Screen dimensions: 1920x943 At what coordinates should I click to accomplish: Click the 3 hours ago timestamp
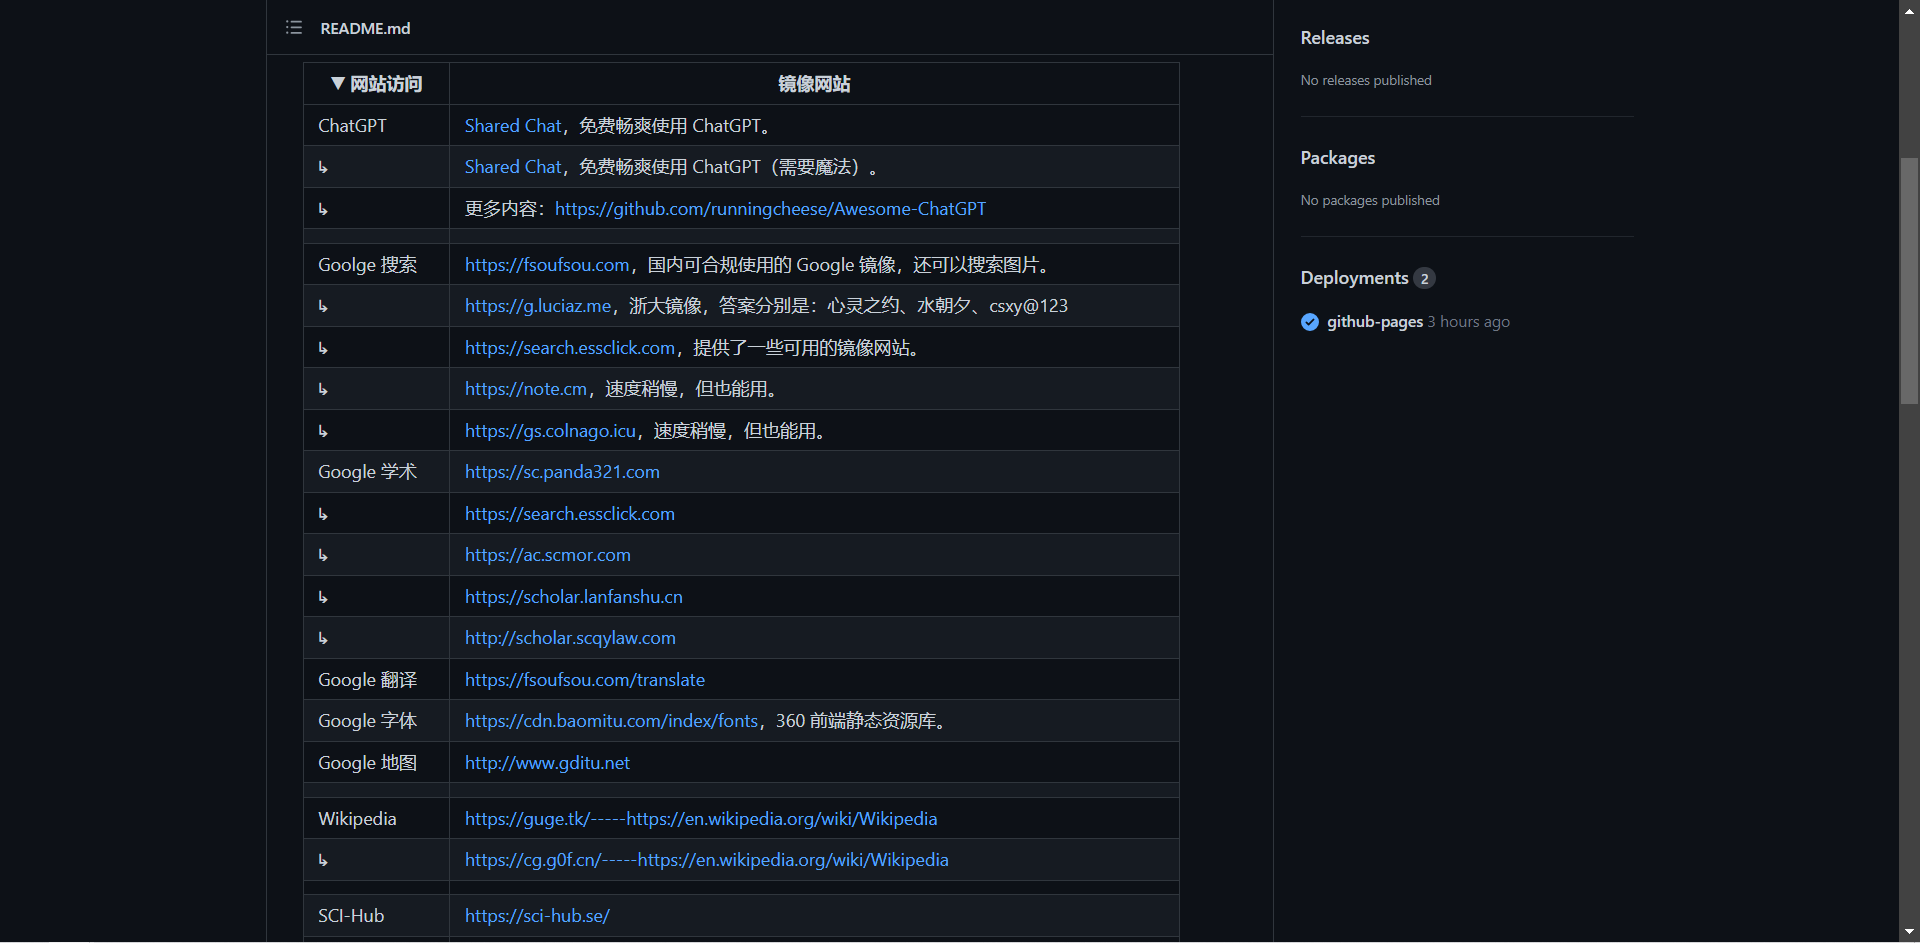(1468, 322)
